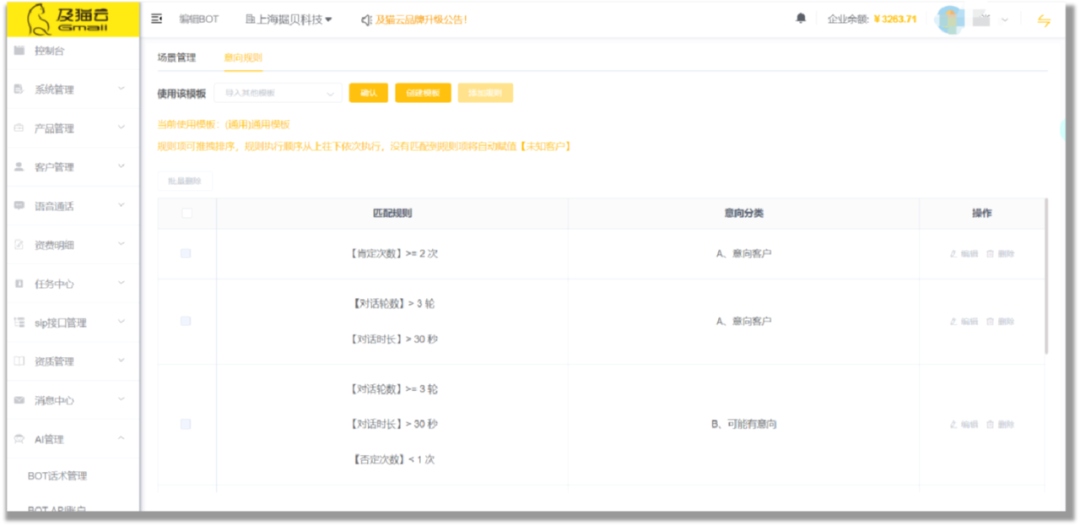1080x526 pixels.
Task: Check the box for the 肯定次数 >= 2 rule
Action: [186, 254]
